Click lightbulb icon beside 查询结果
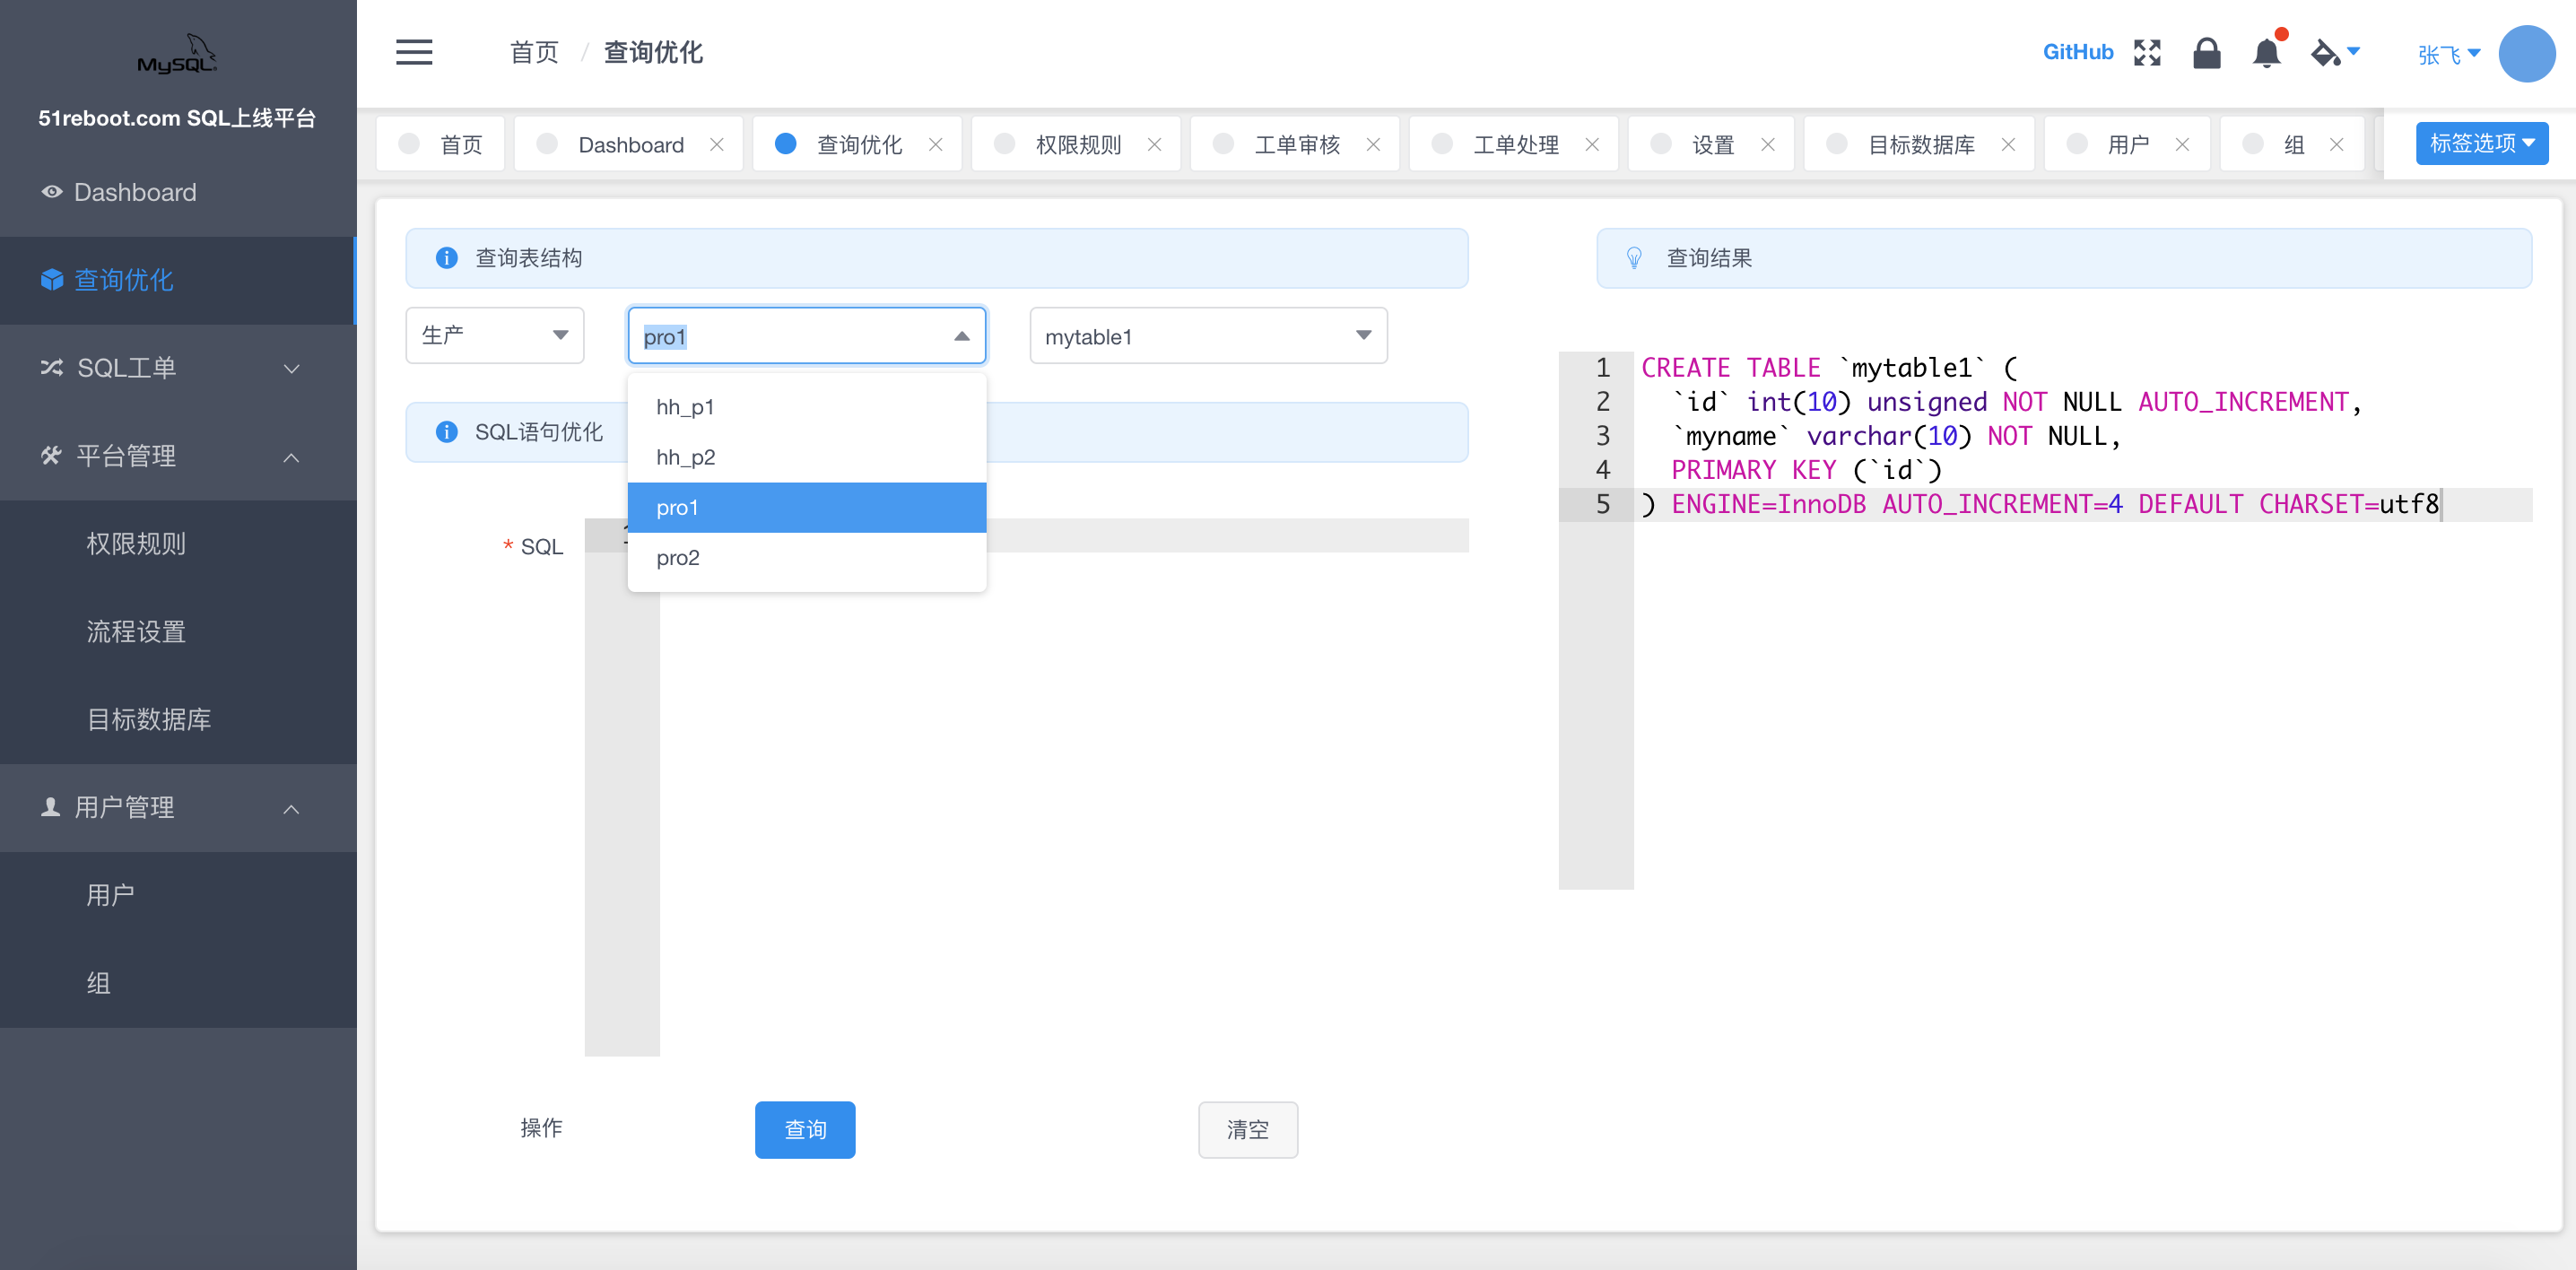 pos(1634,258)
